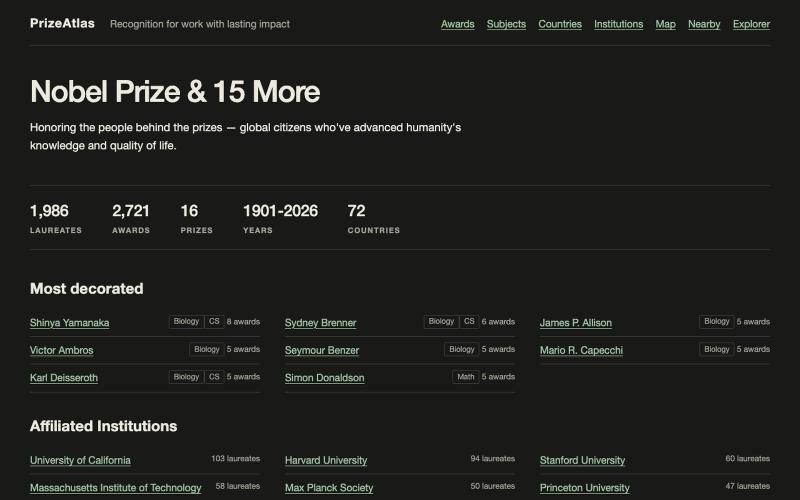Image resolution: width=800 pixels, height=500 pixels.
Task: Open Massachusetts Institute of Technology link
Action: (x=115, y=488)
